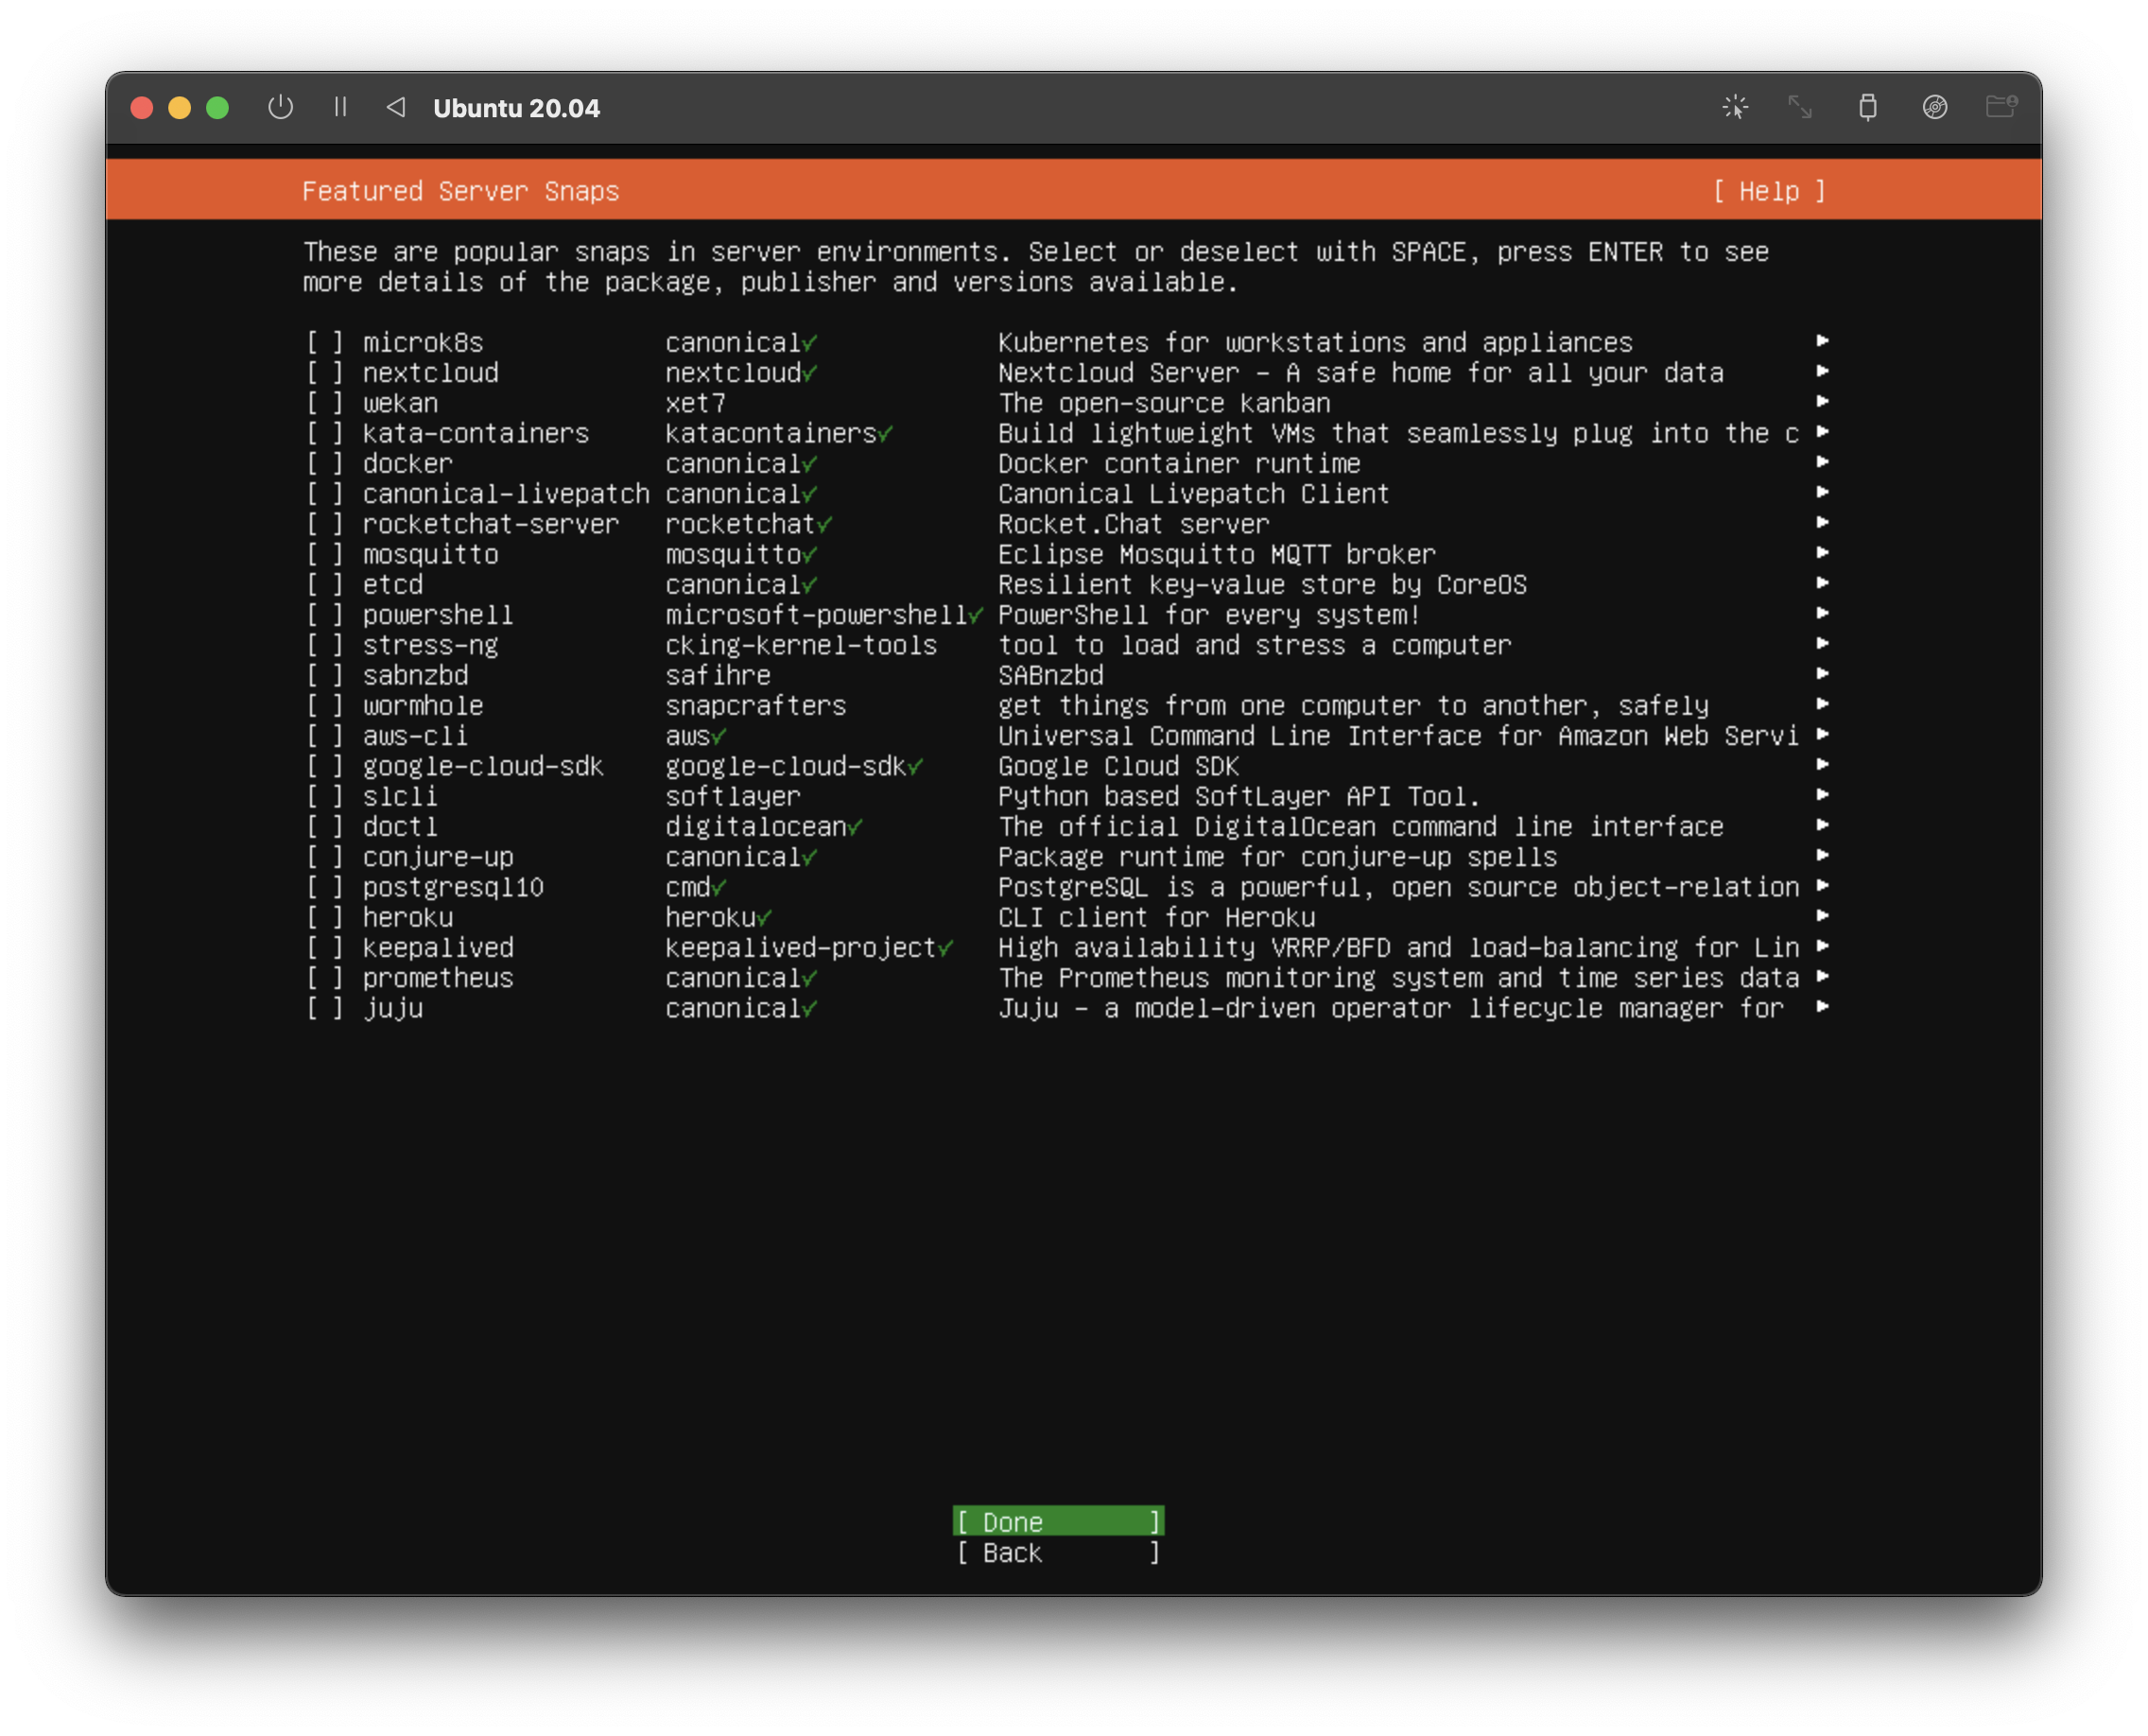
Task: Click the back triangle restart icon
Action: pyautogui.click(x=396, y=107)
